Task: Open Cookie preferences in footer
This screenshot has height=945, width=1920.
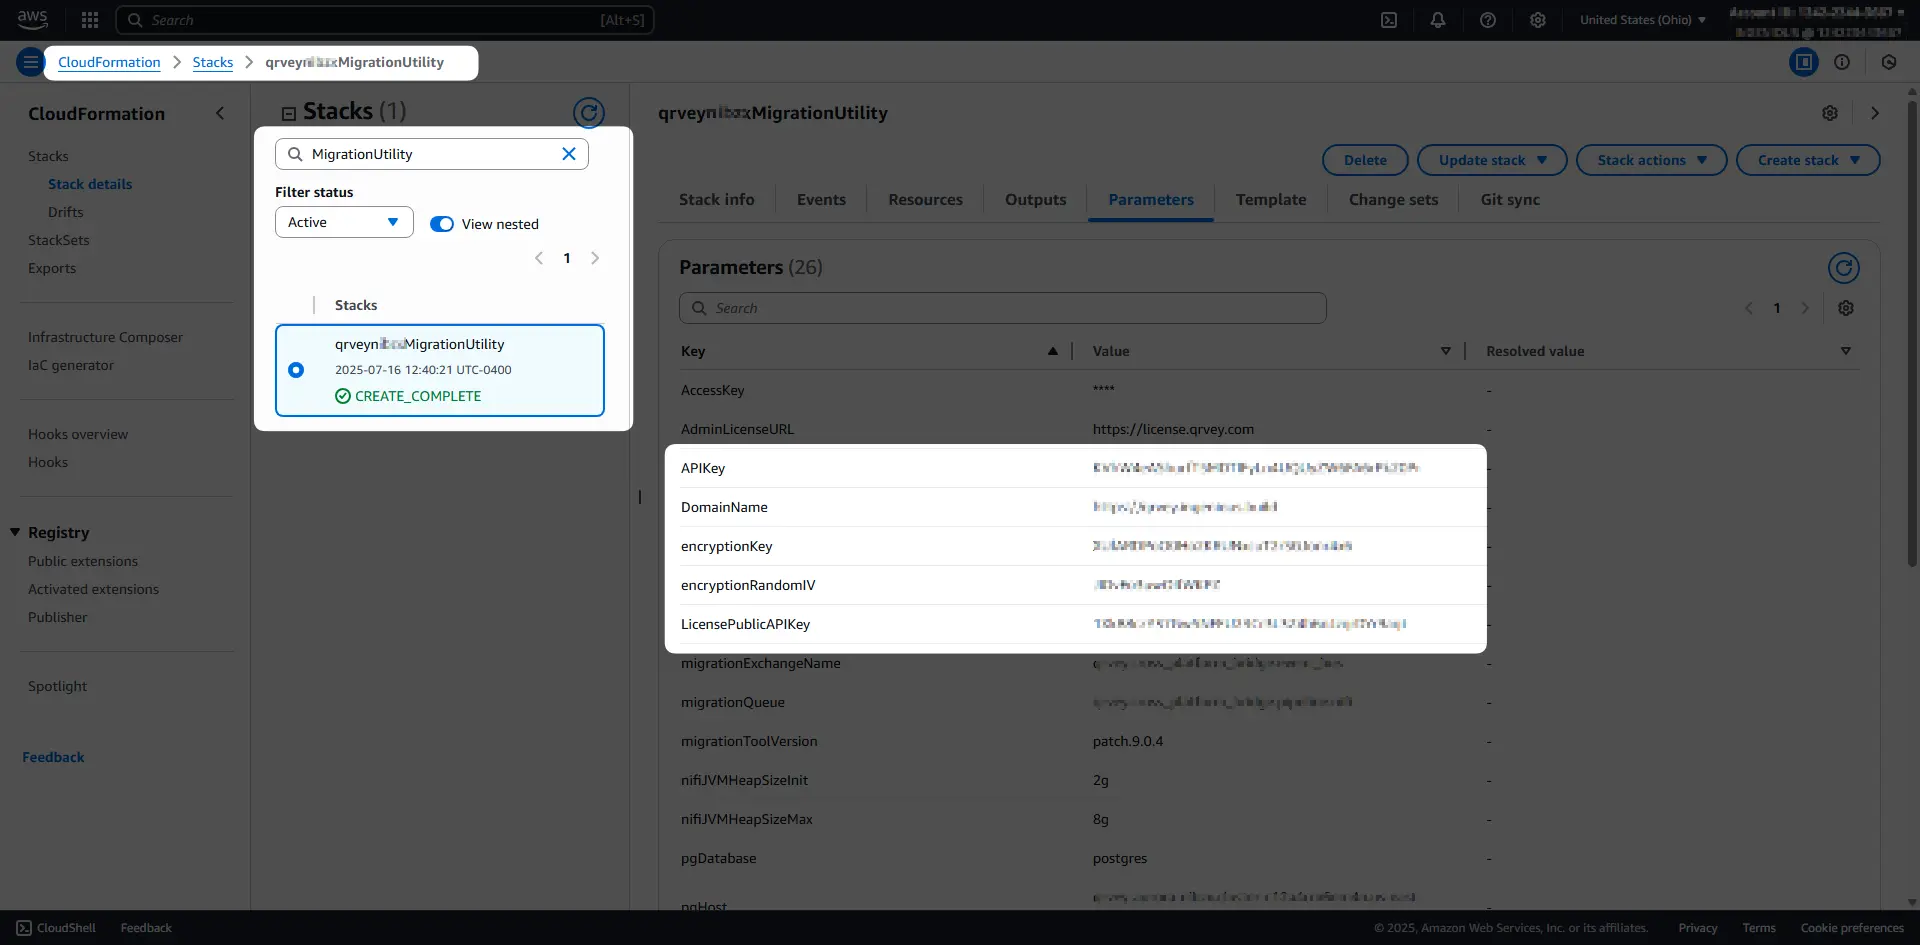Action: [x=1852, y=928]
